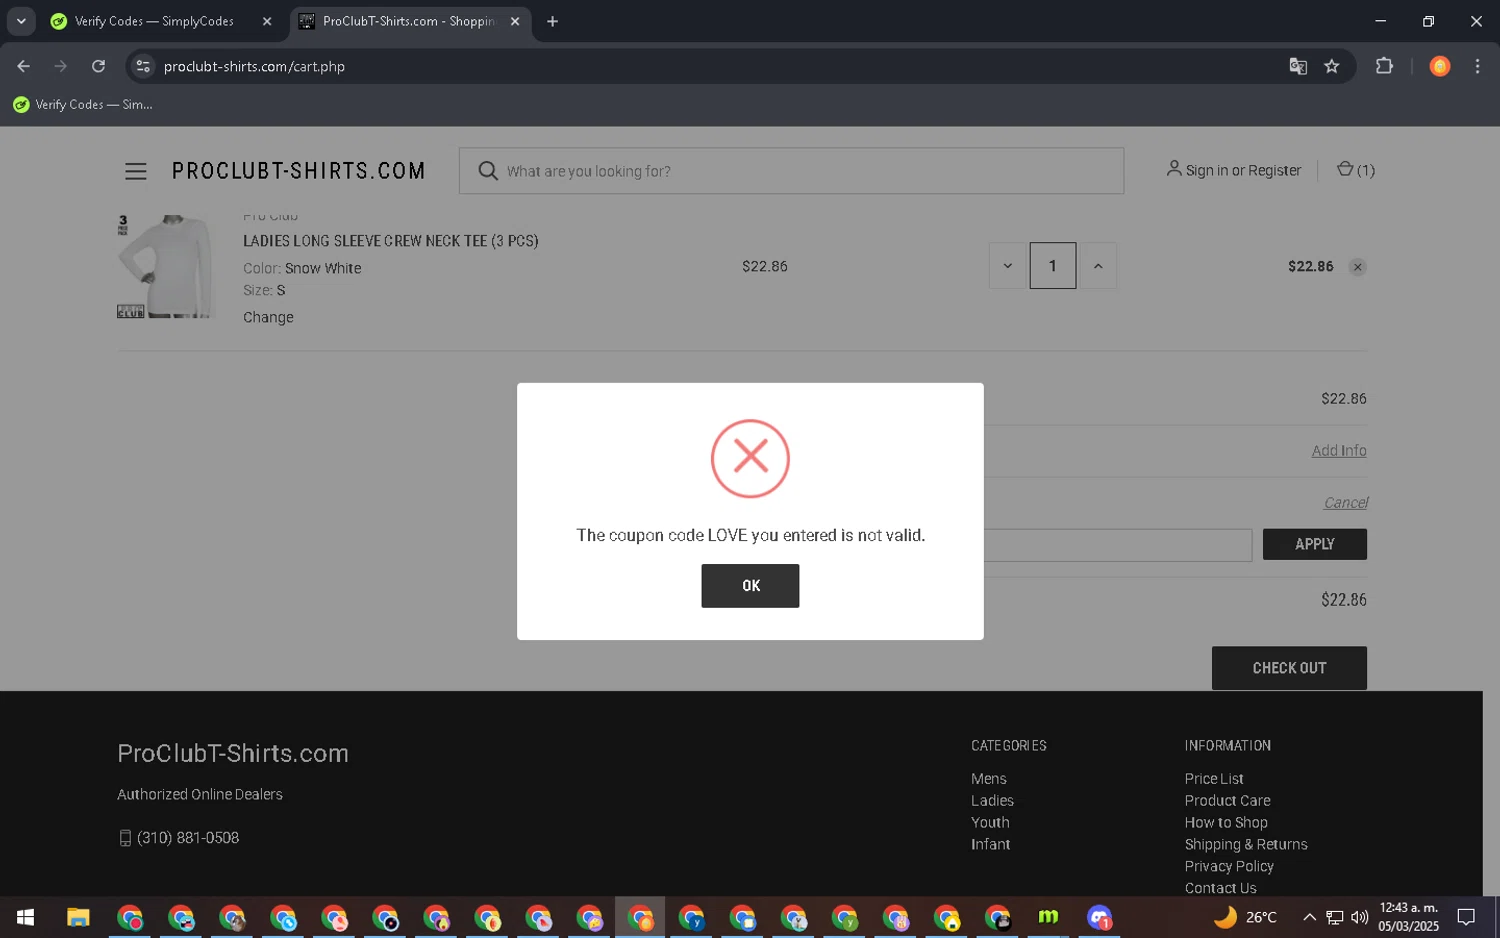Screen dimensions: 1500x938
Task: Click the Cancel link above the coupon field
Action: click(x=1345, y=503)
